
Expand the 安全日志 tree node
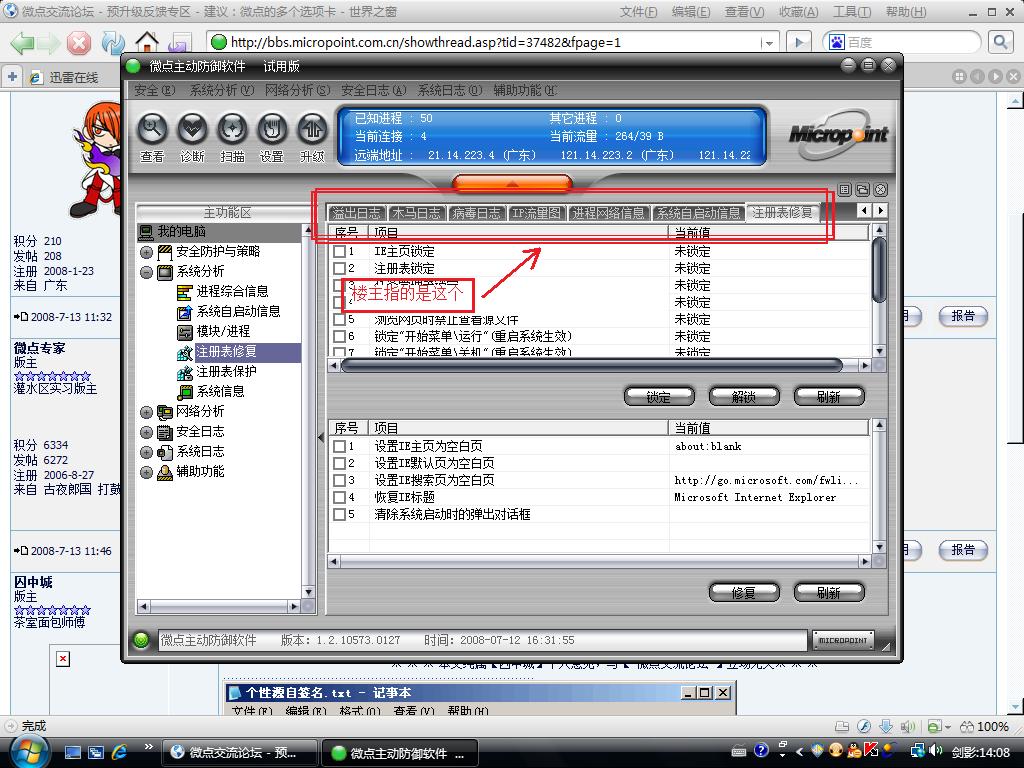[146, 432]
